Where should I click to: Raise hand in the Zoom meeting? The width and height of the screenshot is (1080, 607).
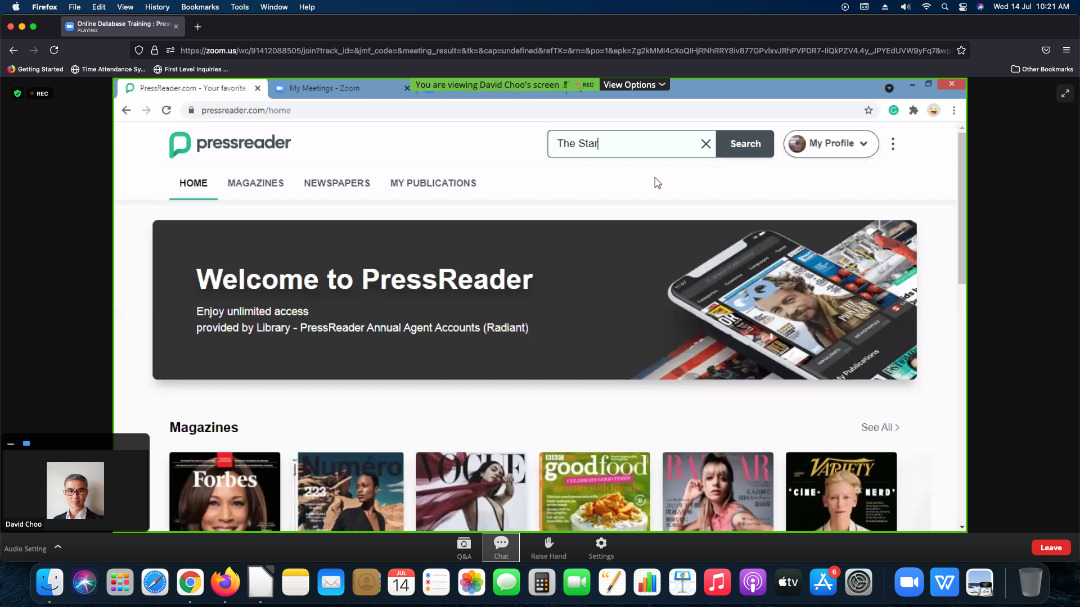[548, 548]
